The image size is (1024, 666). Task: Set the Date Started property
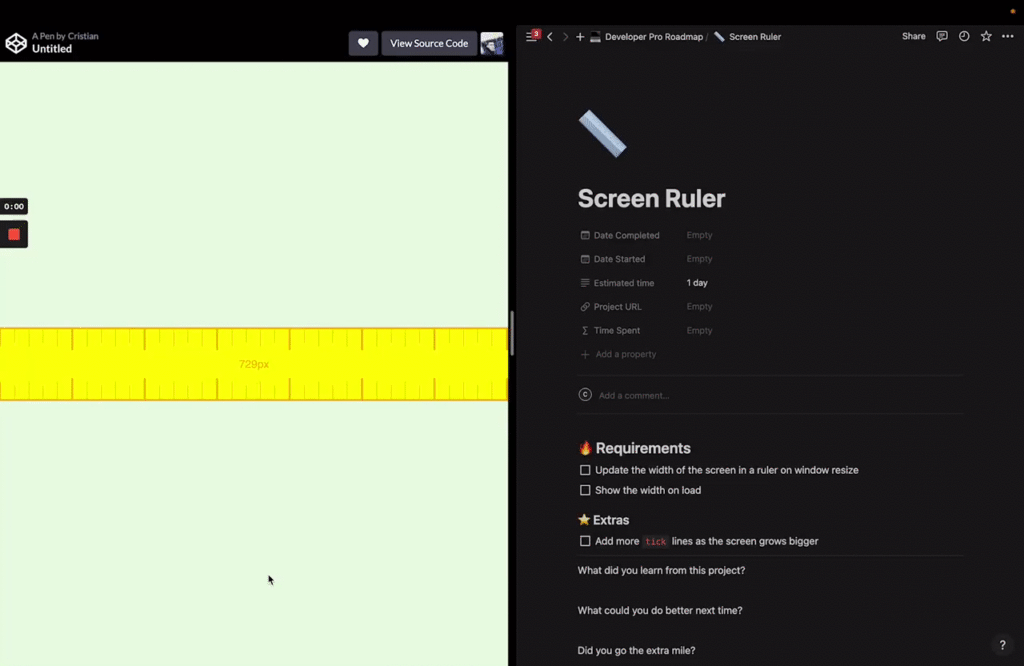point(699,259)
